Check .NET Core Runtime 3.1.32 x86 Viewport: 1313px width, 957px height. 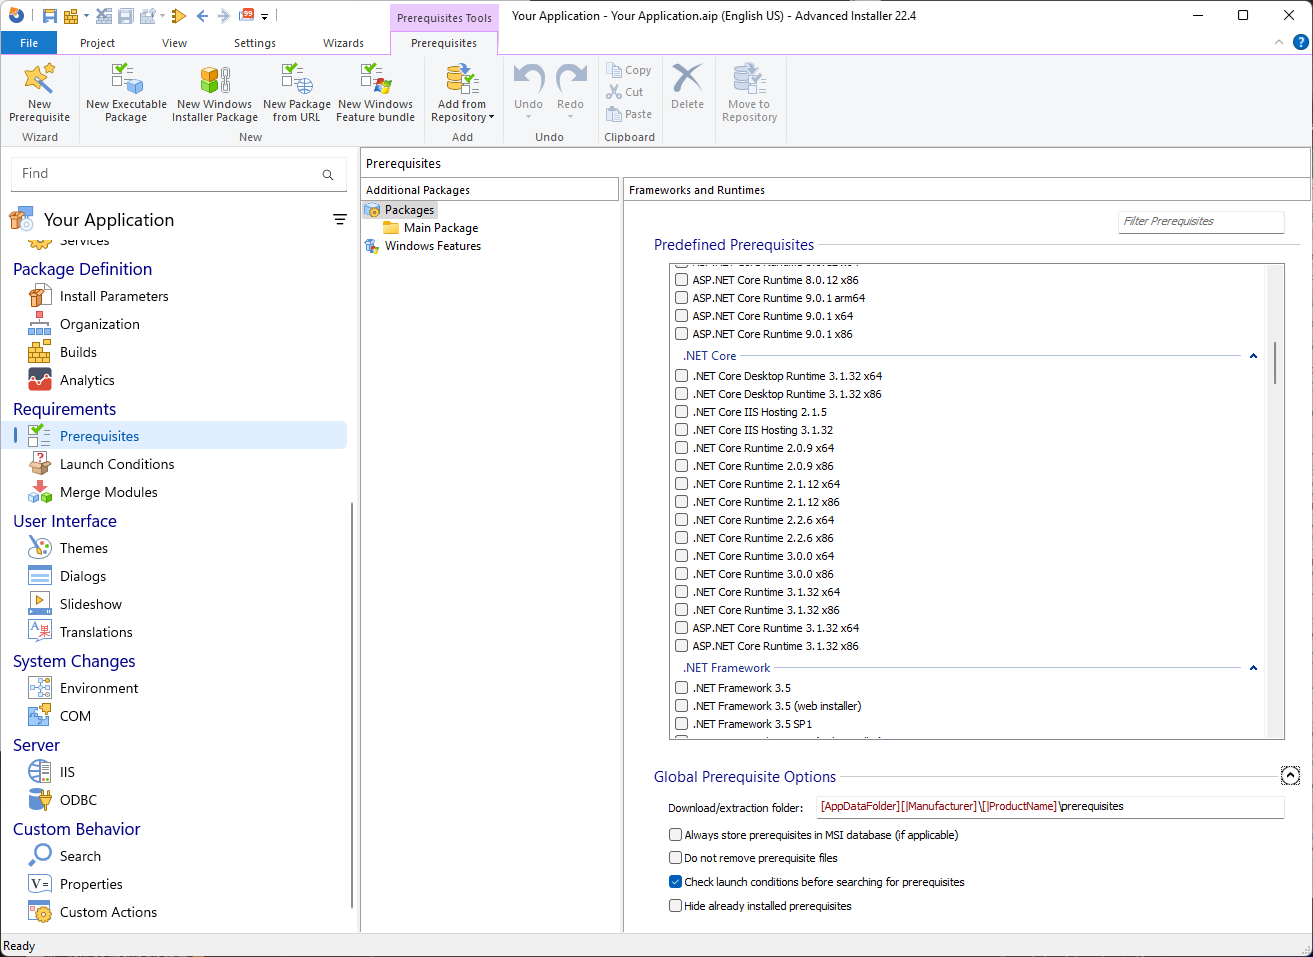pos(681,610)
